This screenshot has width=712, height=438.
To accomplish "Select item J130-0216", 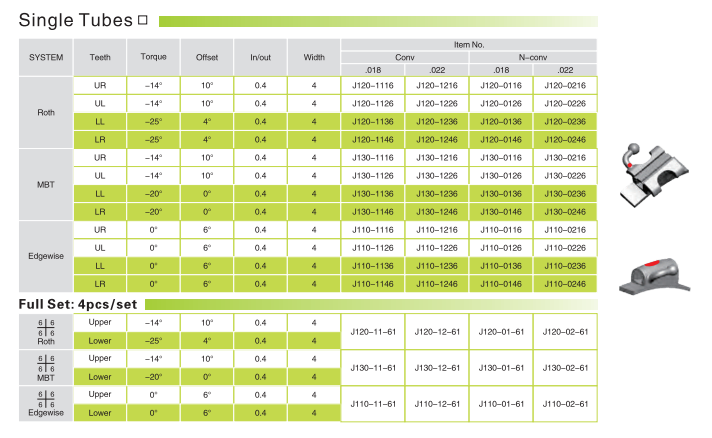I will tap(565, 157).
